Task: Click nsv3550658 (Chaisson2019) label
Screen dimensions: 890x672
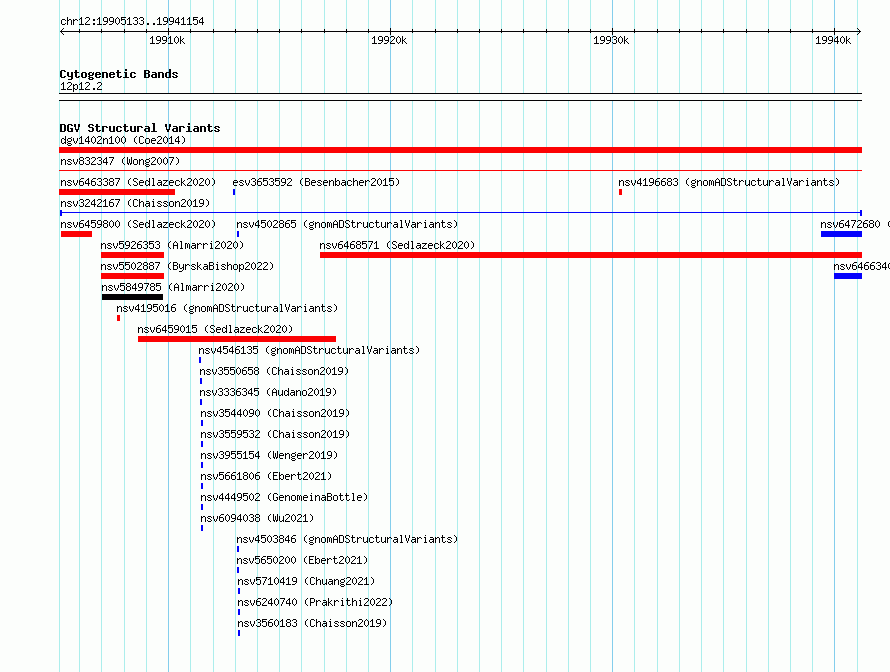Action: pyautogui.click(x=274, y=371)
